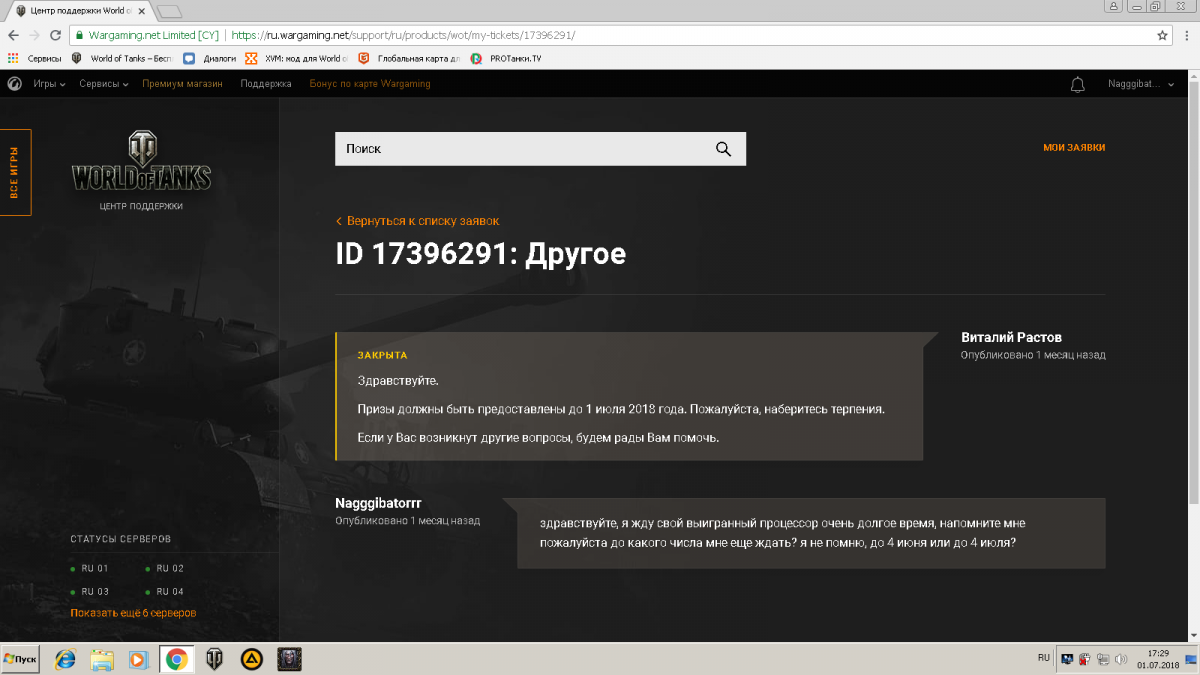
Task: Open the Nagggibat account dropdown
Action: point(1141,84)
